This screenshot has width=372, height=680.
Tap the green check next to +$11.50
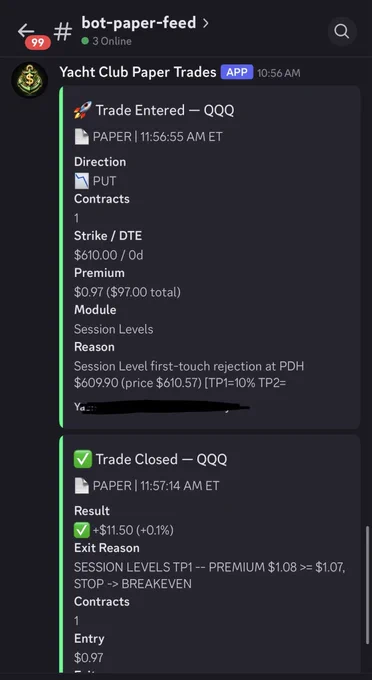coord(82,530)
